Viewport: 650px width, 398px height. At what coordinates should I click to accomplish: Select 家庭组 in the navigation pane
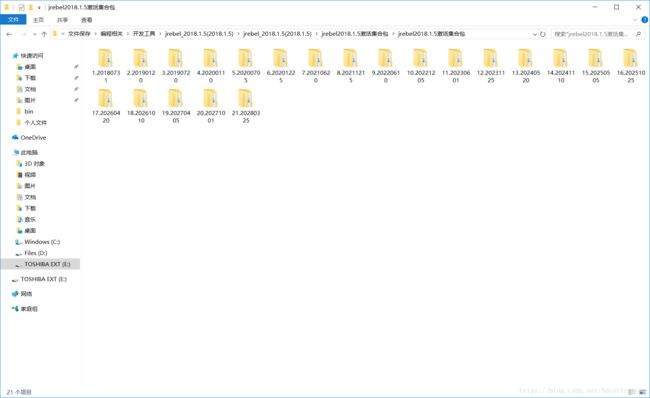point(29,309)
